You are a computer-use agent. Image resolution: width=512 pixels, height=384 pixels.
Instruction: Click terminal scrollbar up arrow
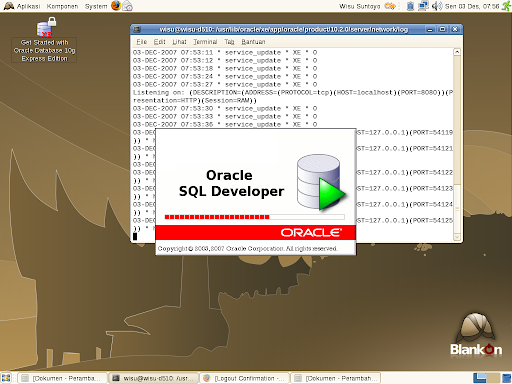click(x=457, y=52)
